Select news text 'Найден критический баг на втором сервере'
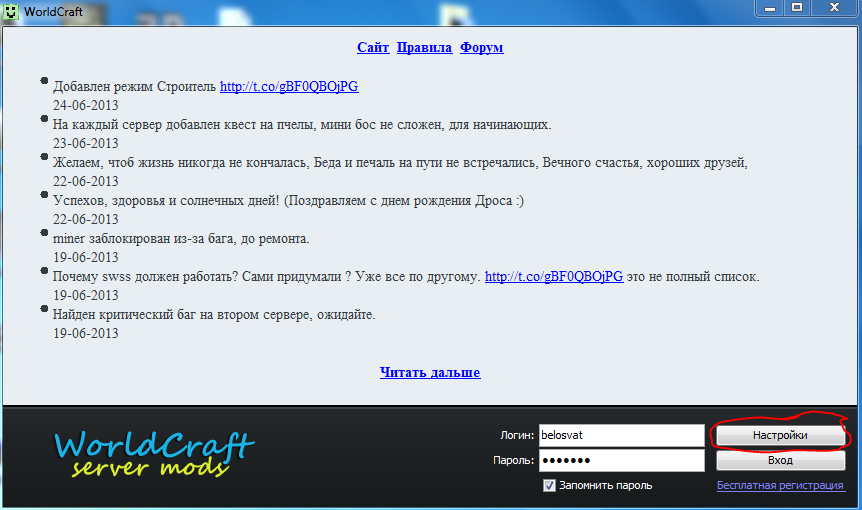 click(x=183, y=314)
